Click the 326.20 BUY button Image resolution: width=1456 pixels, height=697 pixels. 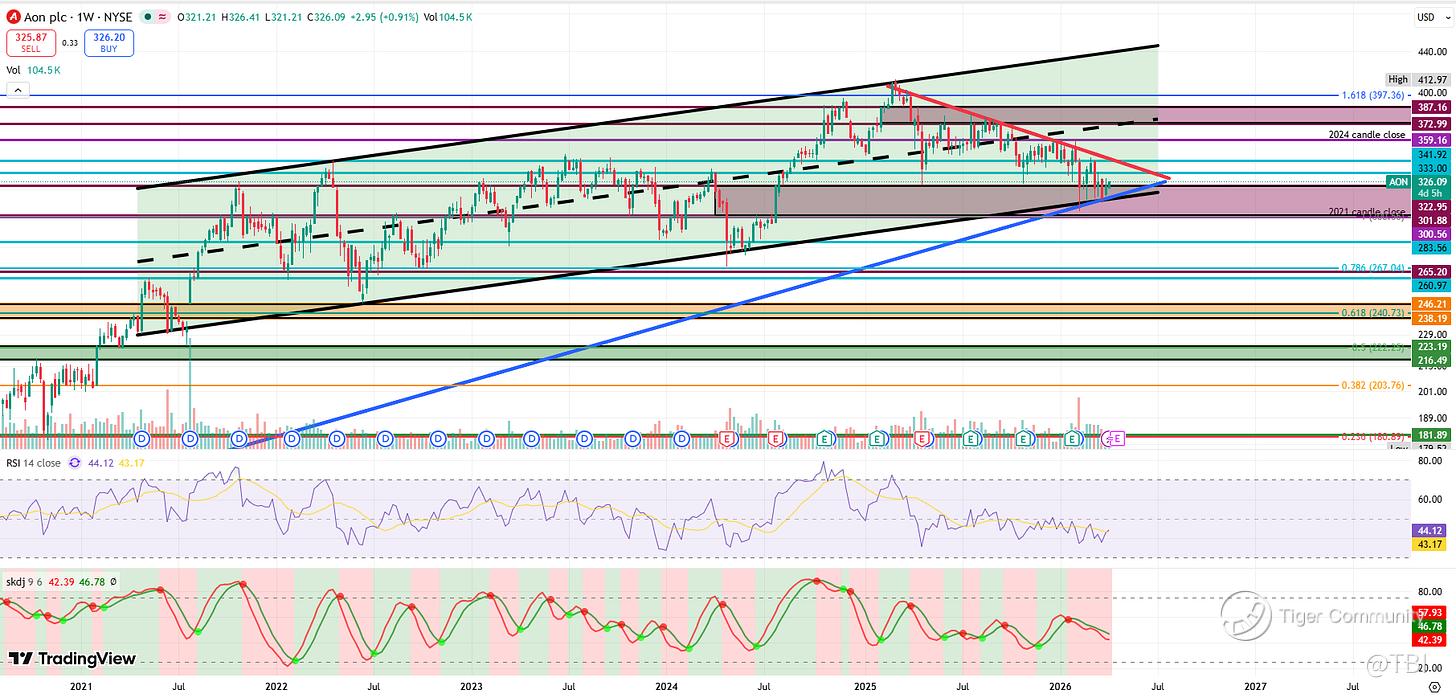[x=109, y=42]
